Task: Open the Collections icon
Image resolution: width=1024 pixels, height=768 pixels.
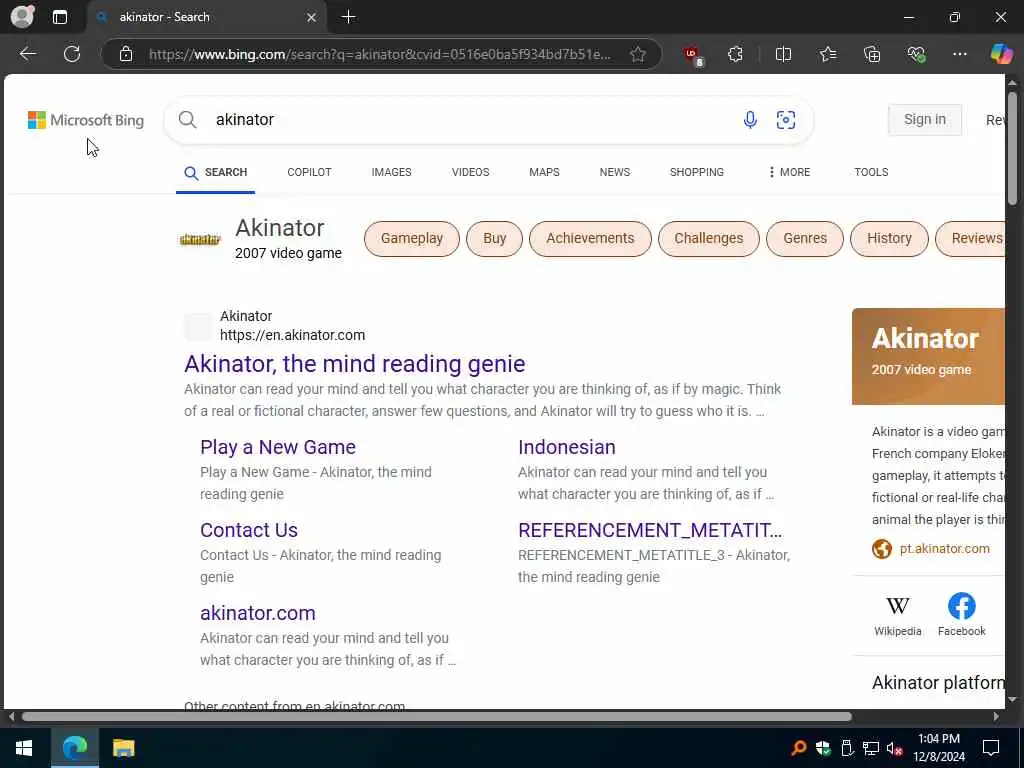Action: [872, 54]
